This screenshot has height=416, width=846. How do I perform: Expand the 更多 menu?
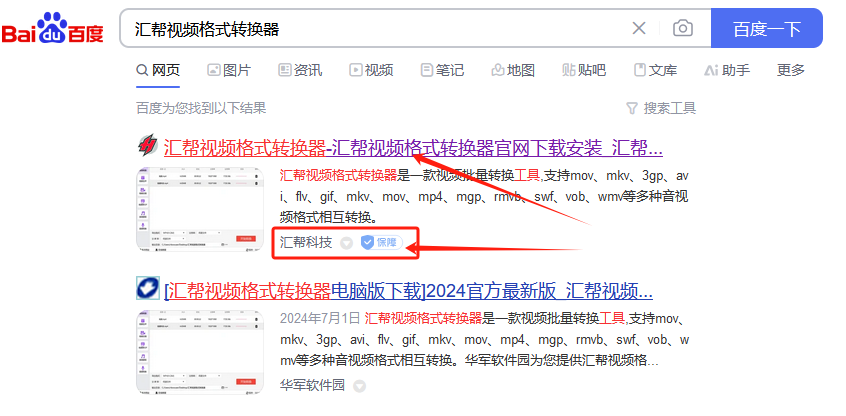pyautogui.click(x=791, y=70)
